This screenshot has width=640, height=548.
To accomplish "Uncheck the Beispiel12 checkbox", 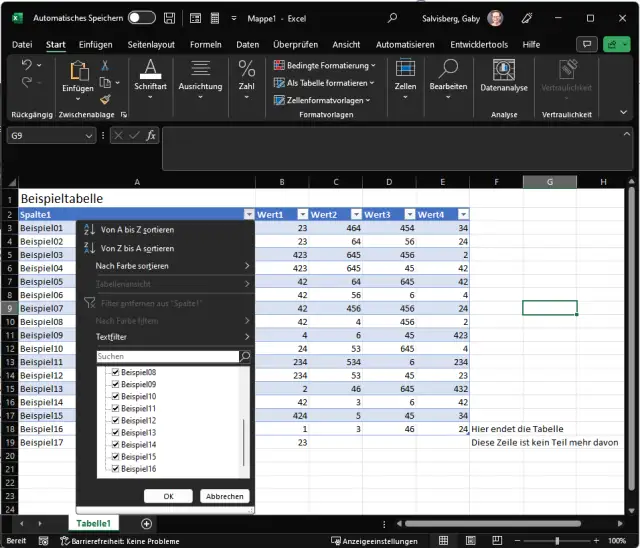I will point(116,420).
